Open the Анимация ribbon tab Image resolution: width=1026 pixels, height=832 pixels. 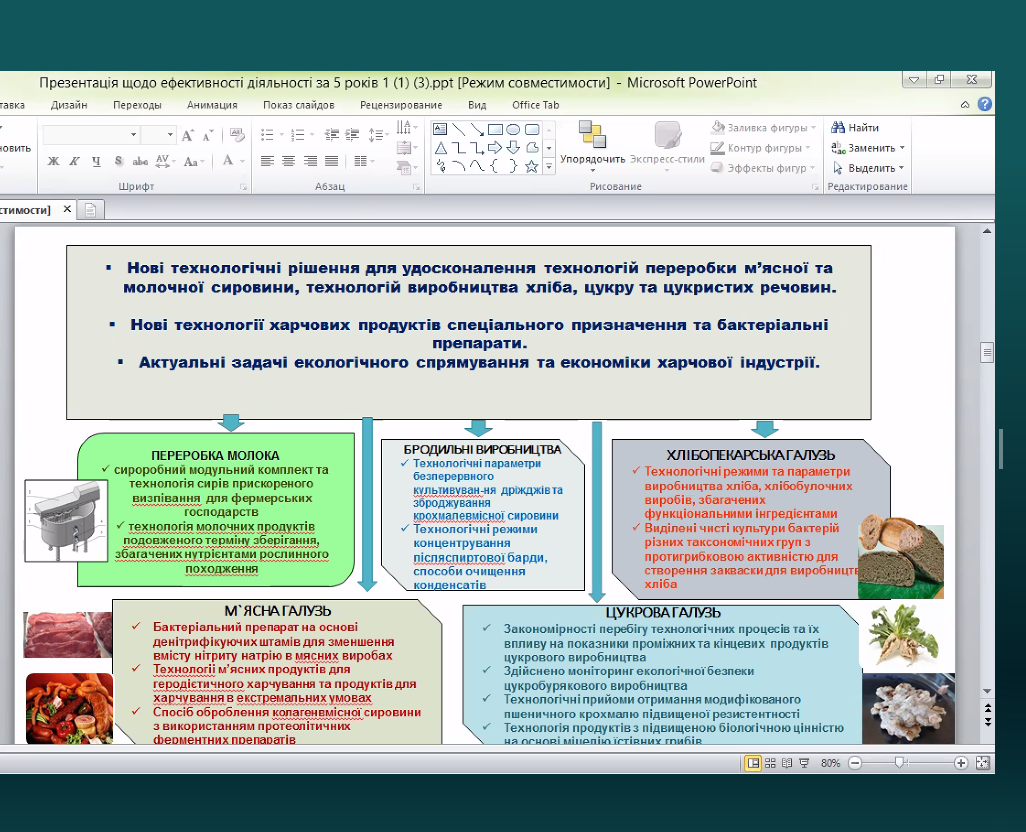212,105
